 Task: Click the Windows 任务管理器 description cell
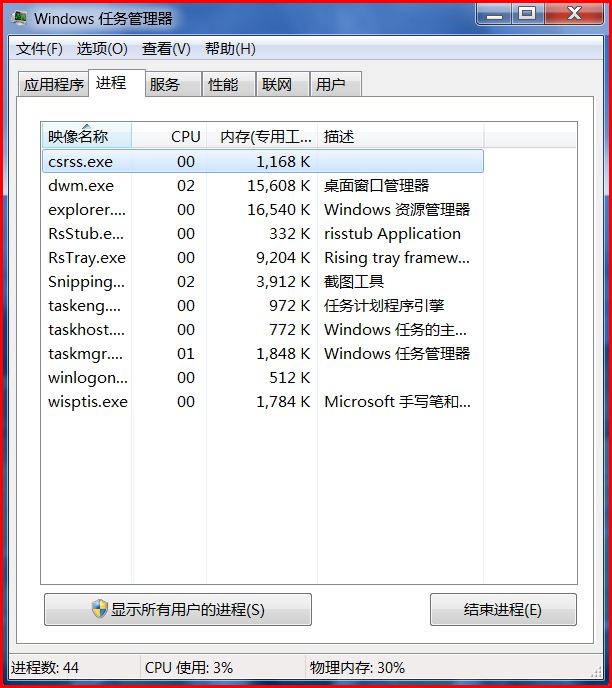point(397,353)
